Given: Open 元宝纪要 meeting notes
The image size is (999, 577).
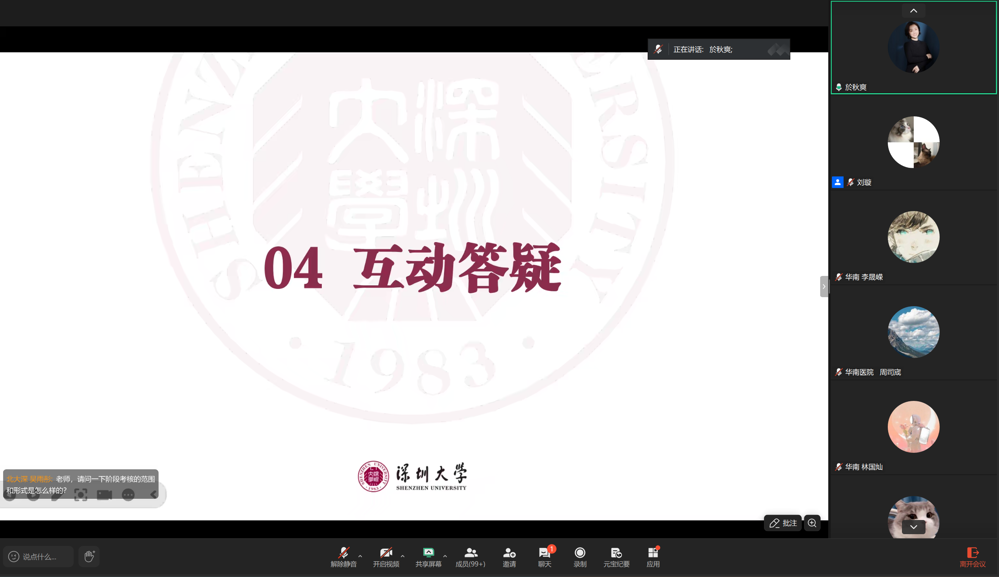Looking at the screenshot, I should [x=616, y=556].
